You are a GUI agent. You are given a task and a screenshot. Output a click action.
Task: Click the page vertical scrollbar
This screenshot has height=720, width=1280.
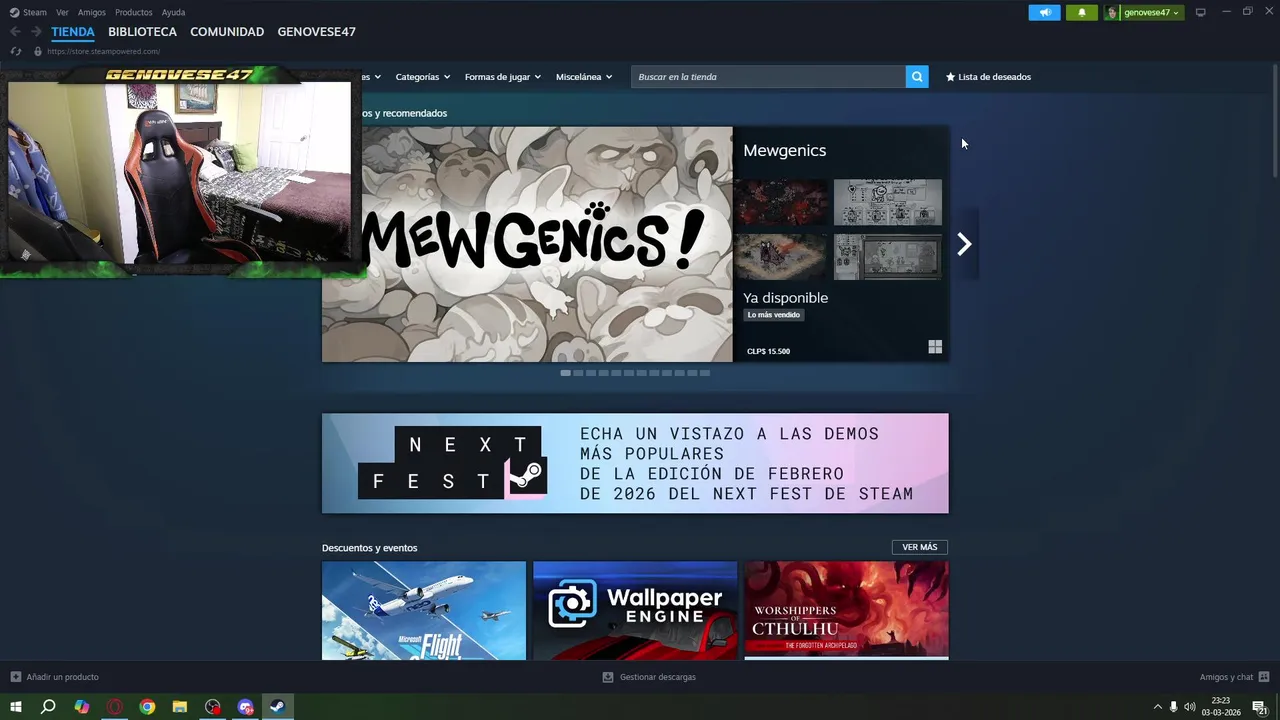click(x=1275, y=121)
